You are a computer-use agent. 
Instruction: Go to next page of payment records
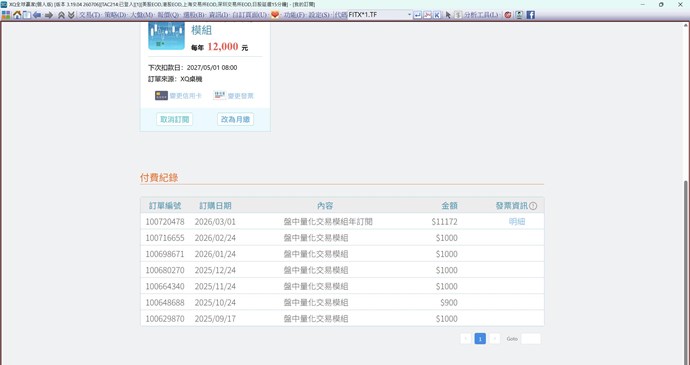(495, 339)
